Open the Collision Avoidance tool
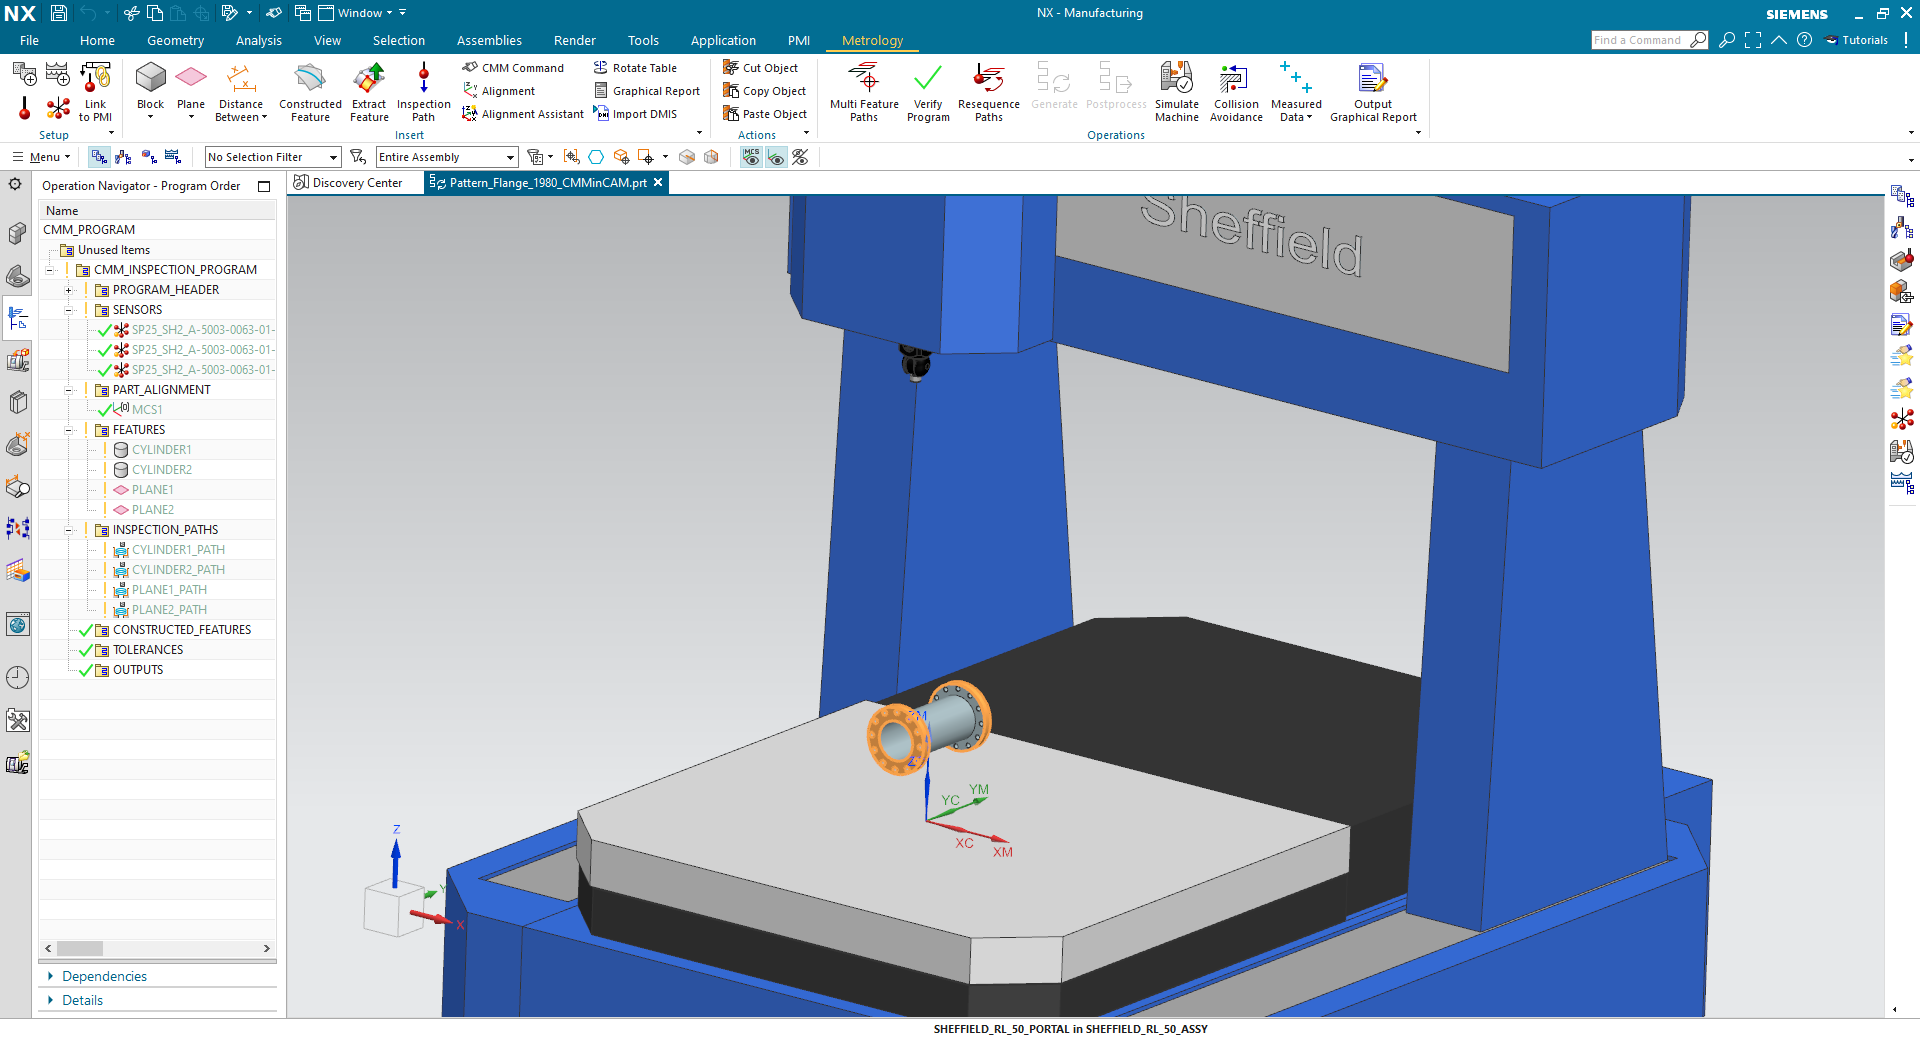The height and width of the screenshot is (1039, 1920). click(x=1235, y=90)
